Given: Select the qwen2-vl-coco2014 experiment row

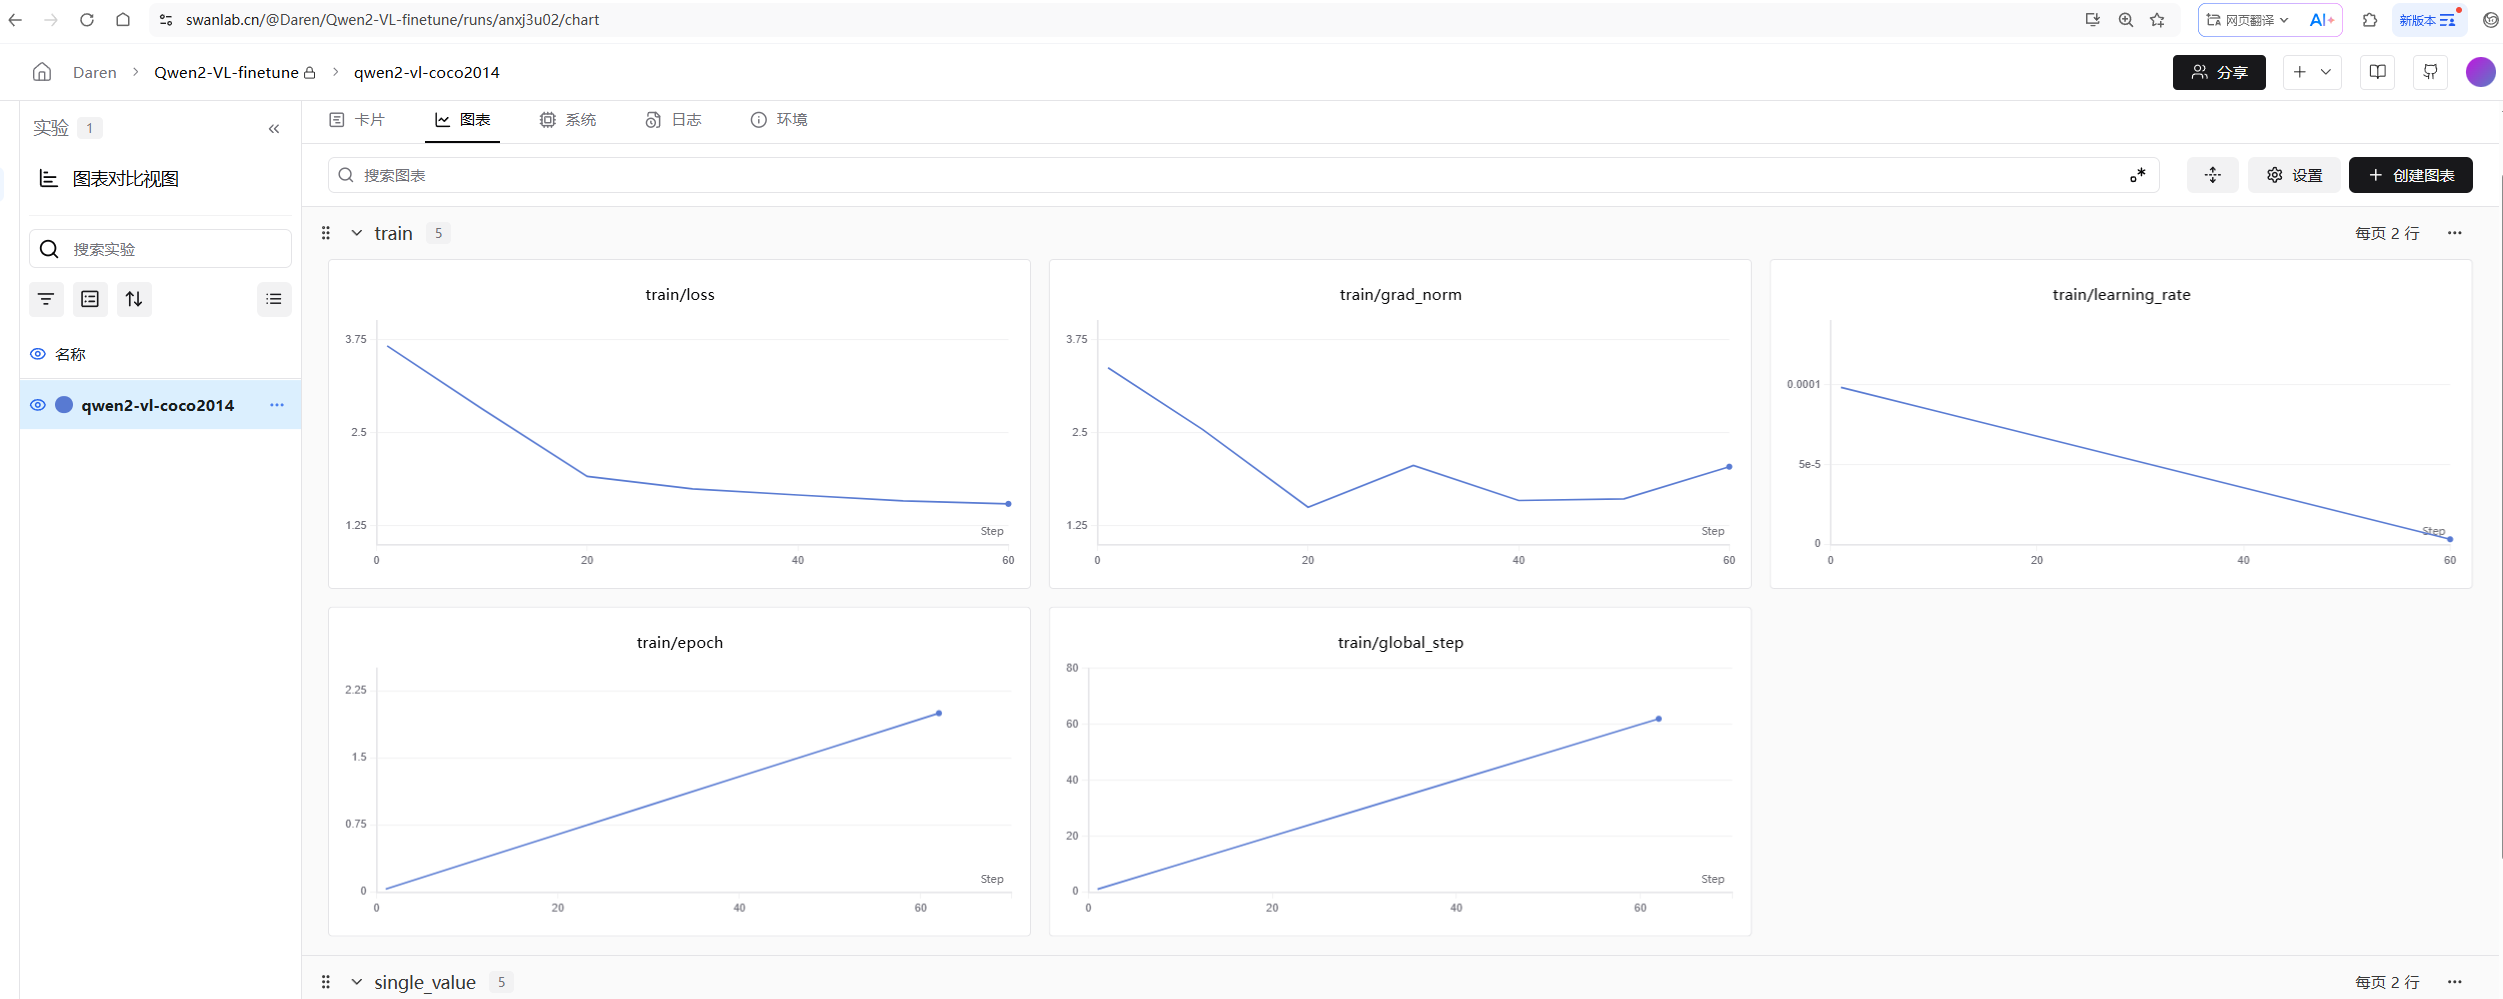Looking at the screenshot, I should (160, 405).
